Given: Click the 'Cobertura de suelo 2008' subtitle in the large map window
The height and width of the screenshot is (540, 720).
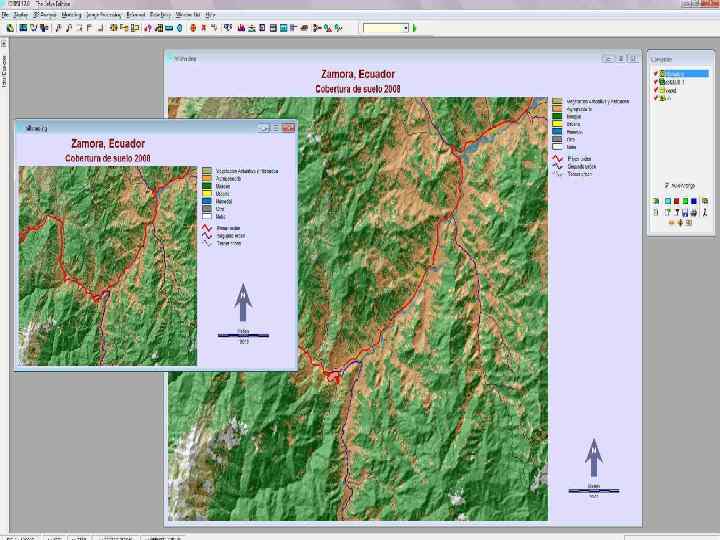Looking at the screenshot, I should tap(358, 89).
